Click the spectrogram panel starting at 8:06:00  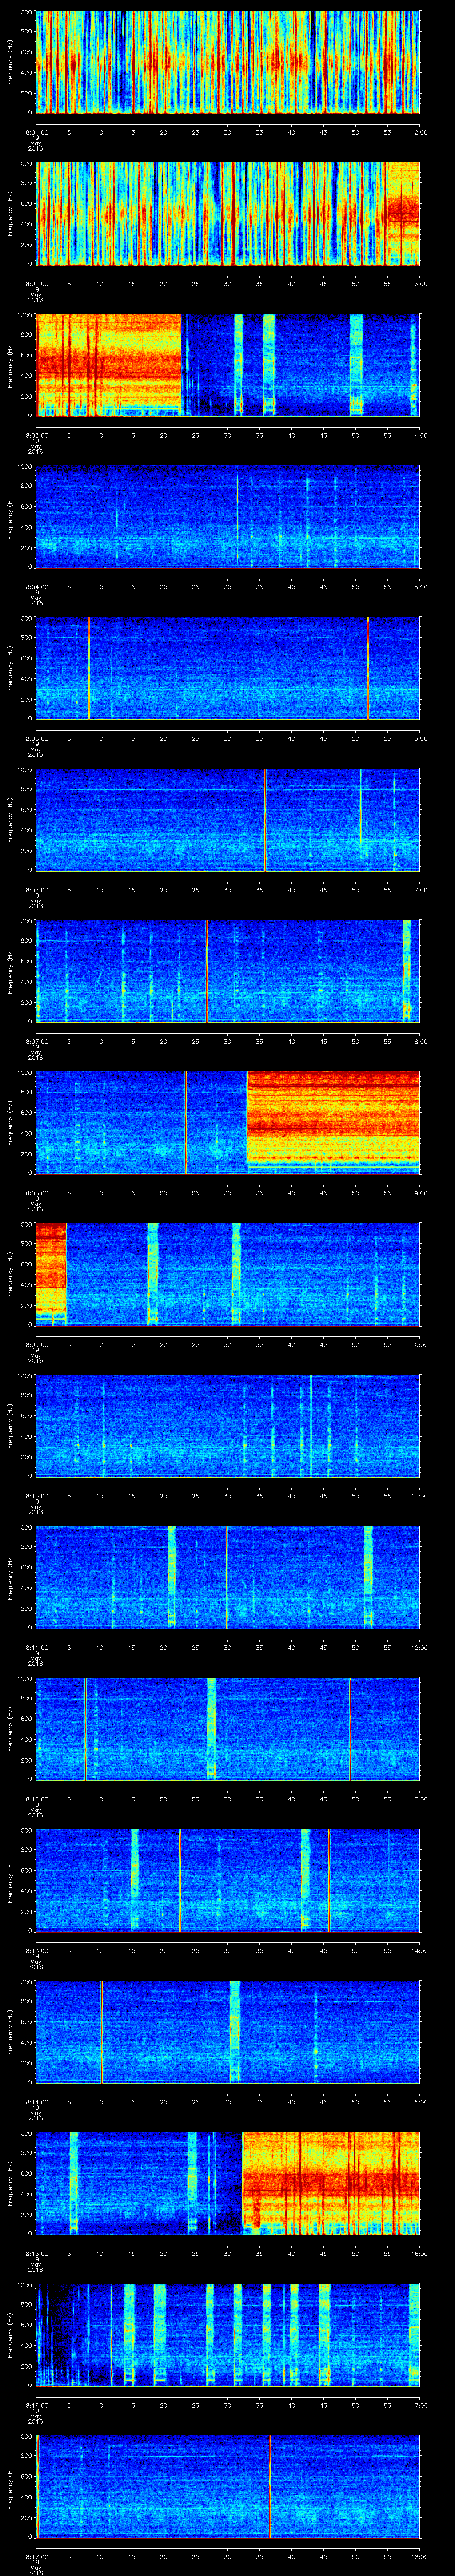pos(228,819)
